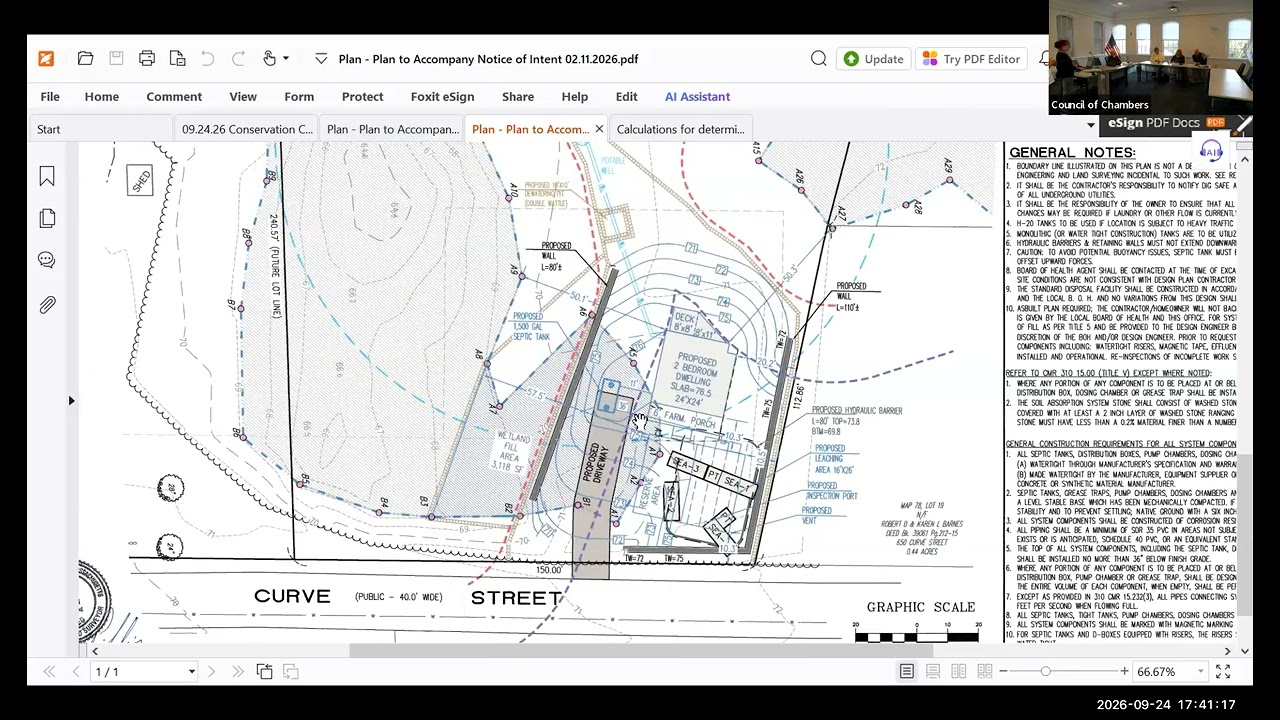Viewport: 1280px width, 720px height.
Task: Enable continuous page view mode
Action: click(933, 672)
